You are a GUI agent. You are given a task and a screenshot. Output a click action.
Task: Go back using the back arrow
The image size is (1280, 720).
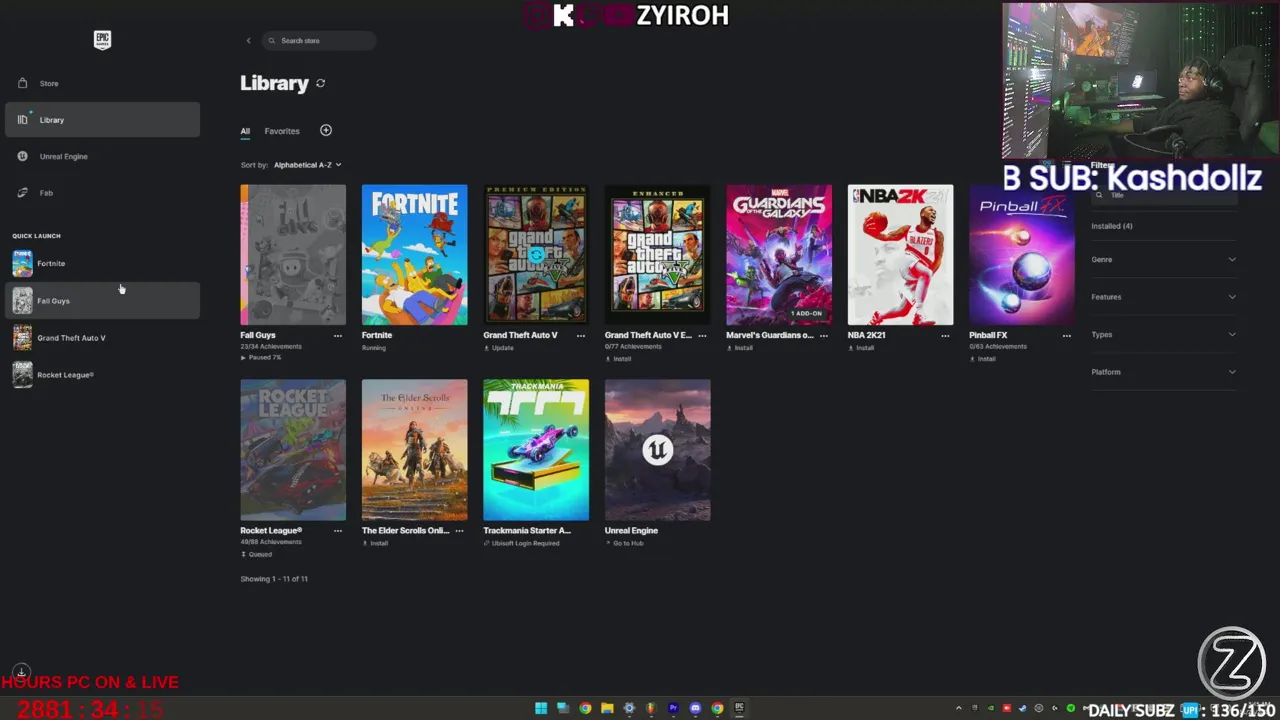(248, 41)
